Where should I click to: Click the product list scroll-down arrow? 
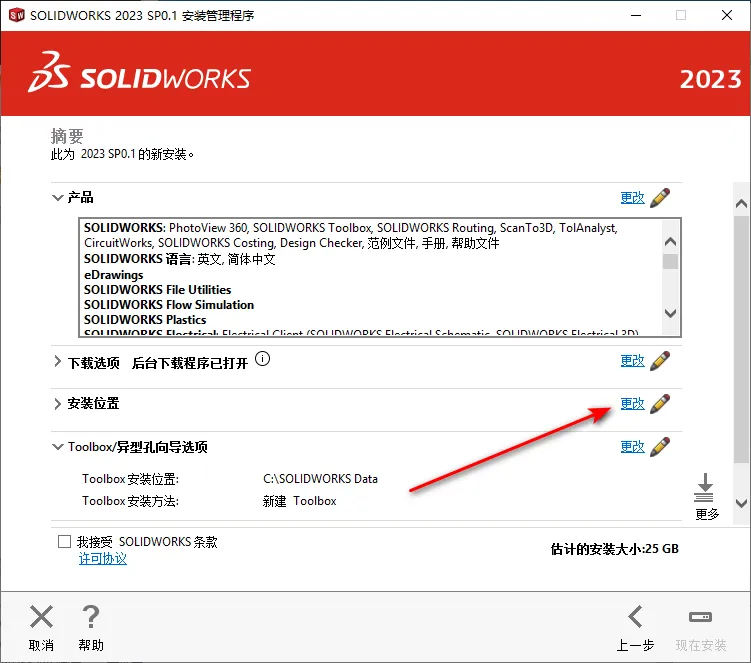click(671, 313)
